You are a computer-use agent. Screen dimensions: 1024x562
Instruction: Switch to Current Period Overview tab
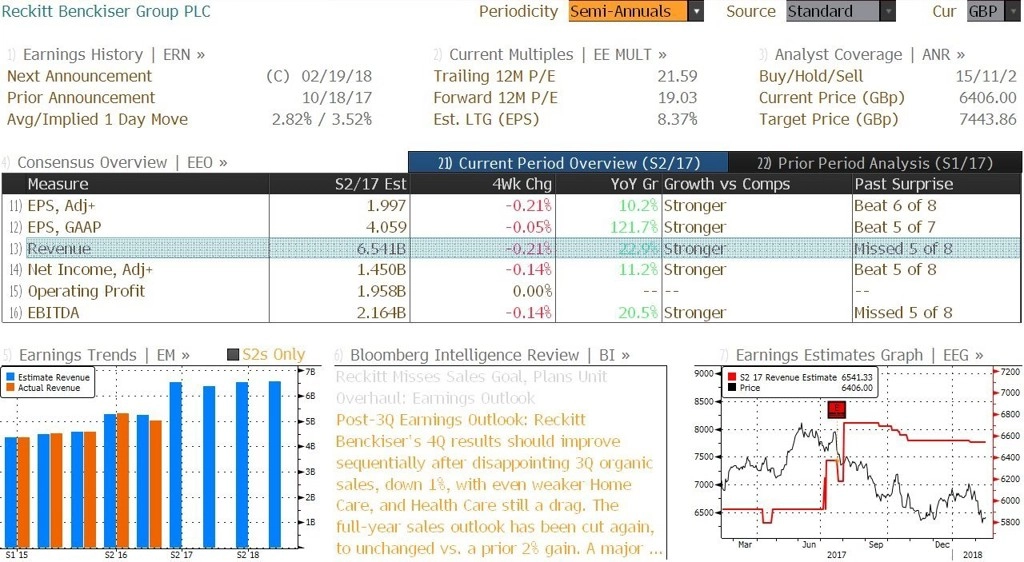(568, 163)
